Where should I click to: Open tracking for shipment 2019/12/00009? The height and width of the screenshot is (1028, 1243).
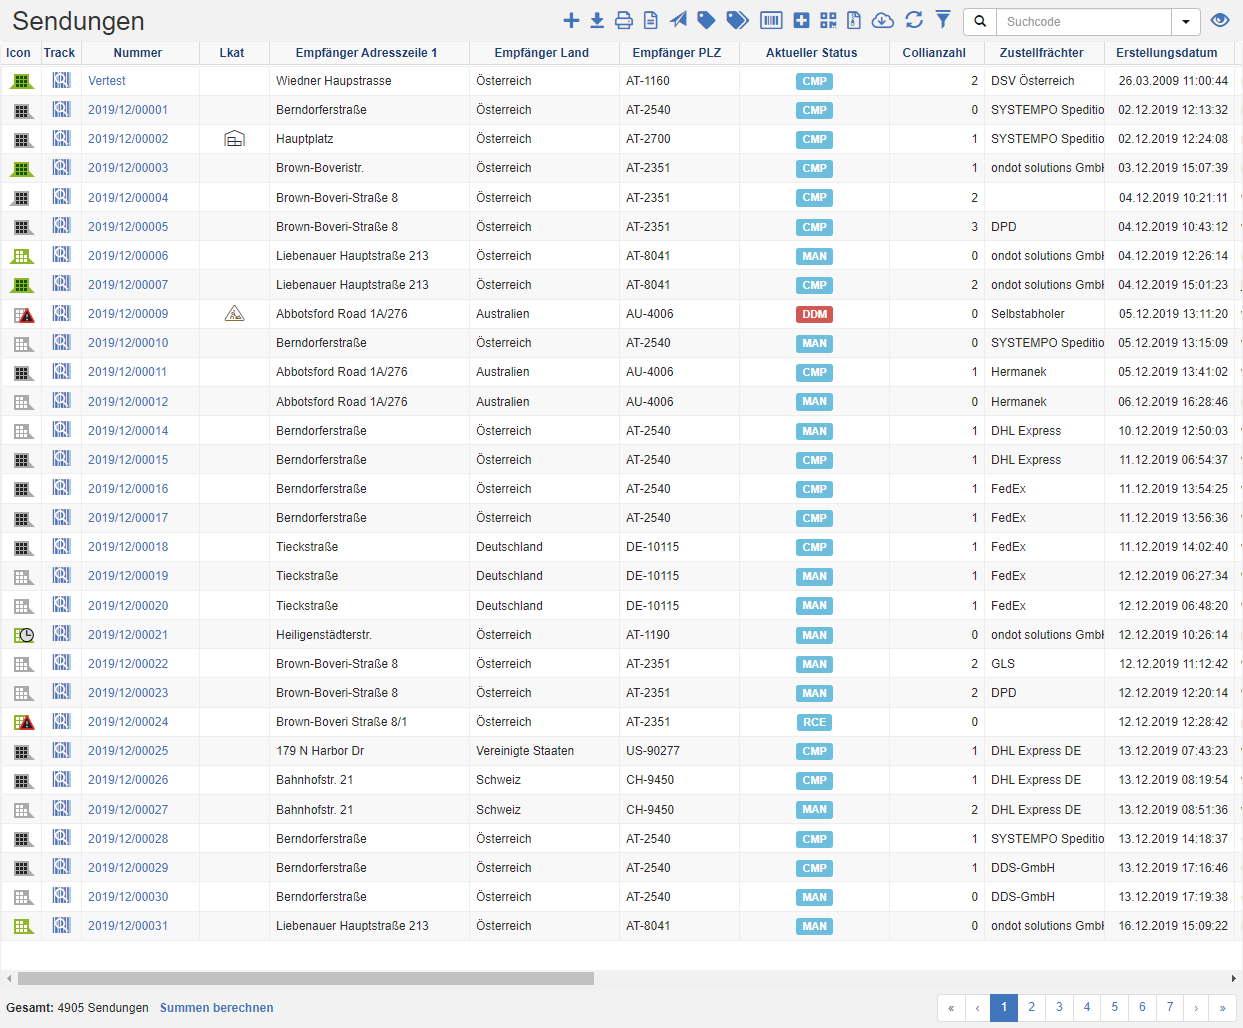click(61, 313)
